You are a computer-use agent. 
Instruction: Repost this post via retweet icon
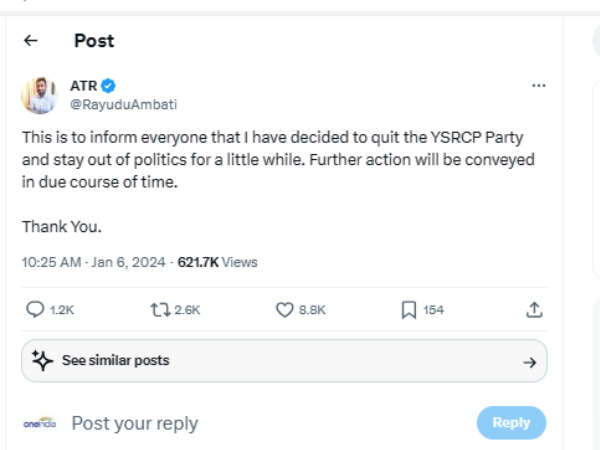tap(158, 310)
